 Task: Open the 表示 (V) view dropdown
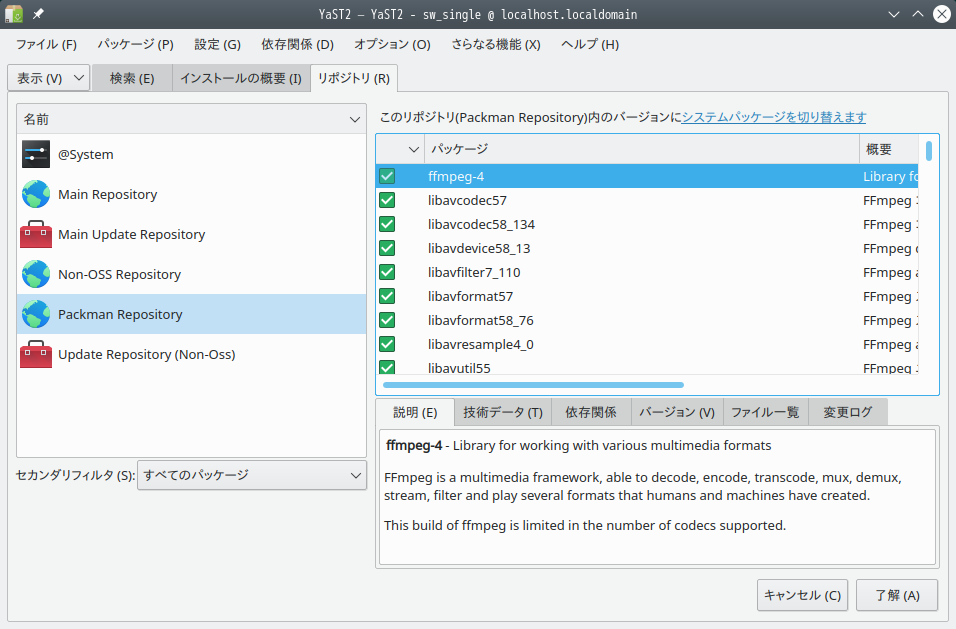49,78
